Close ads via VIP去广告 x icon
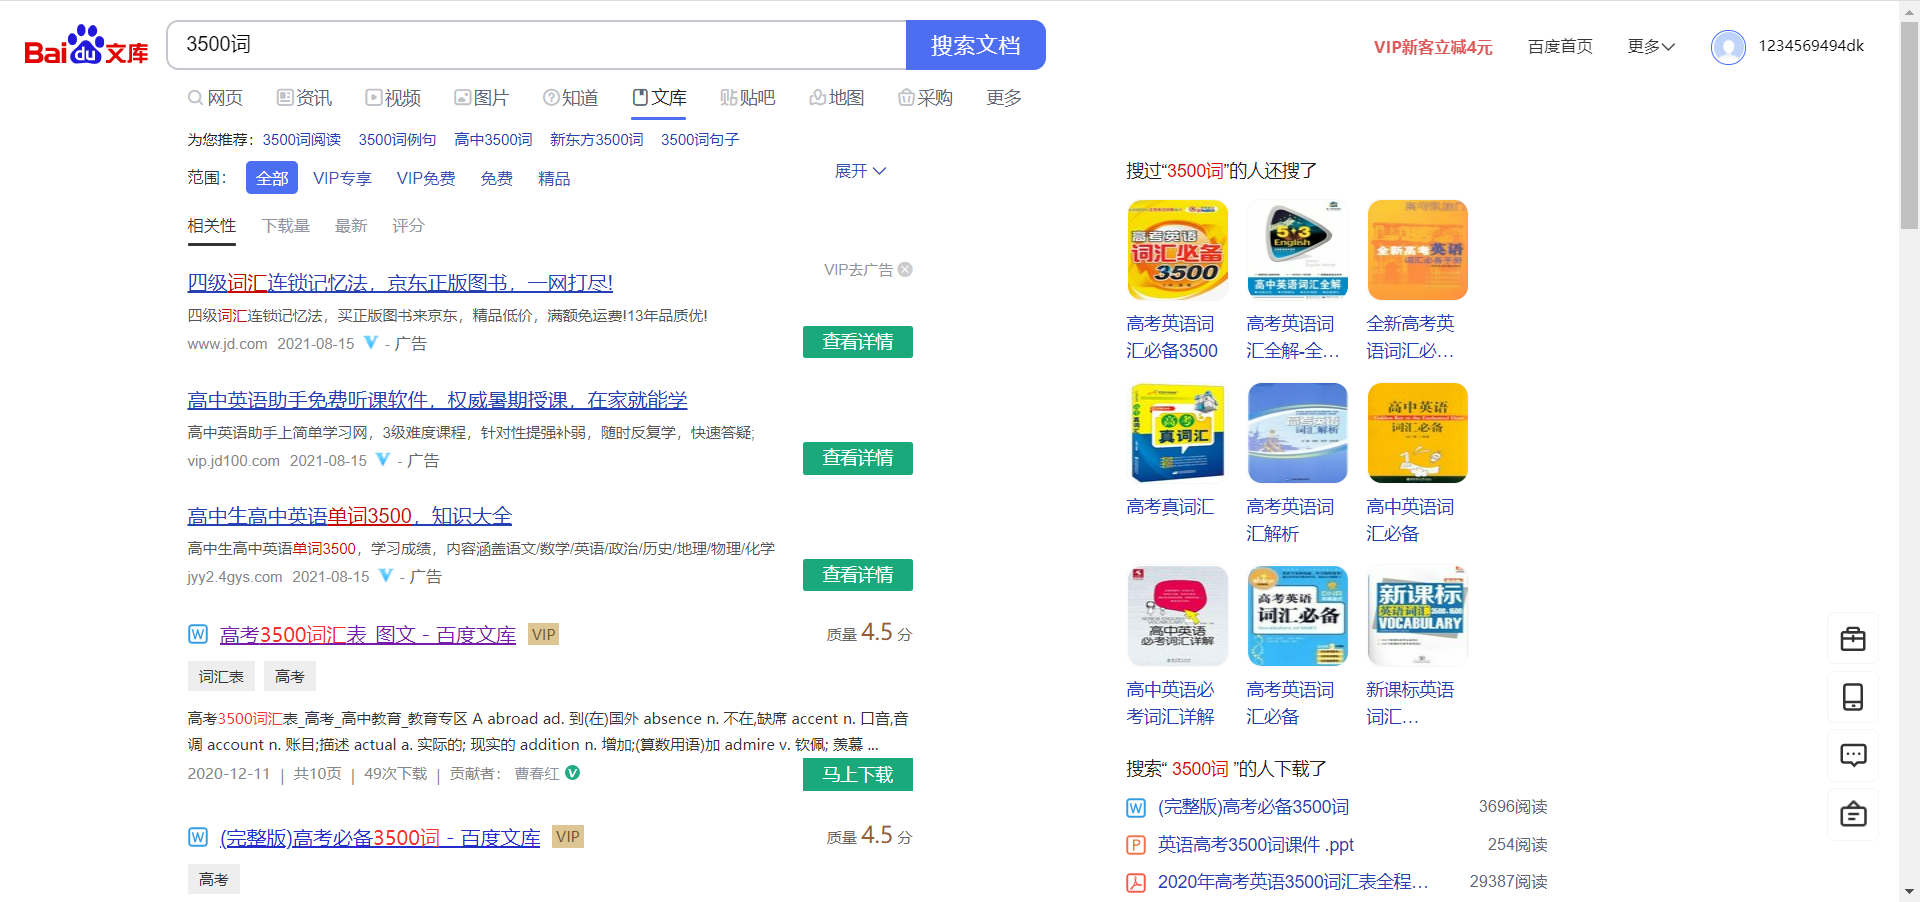 [x=905, y=269]
